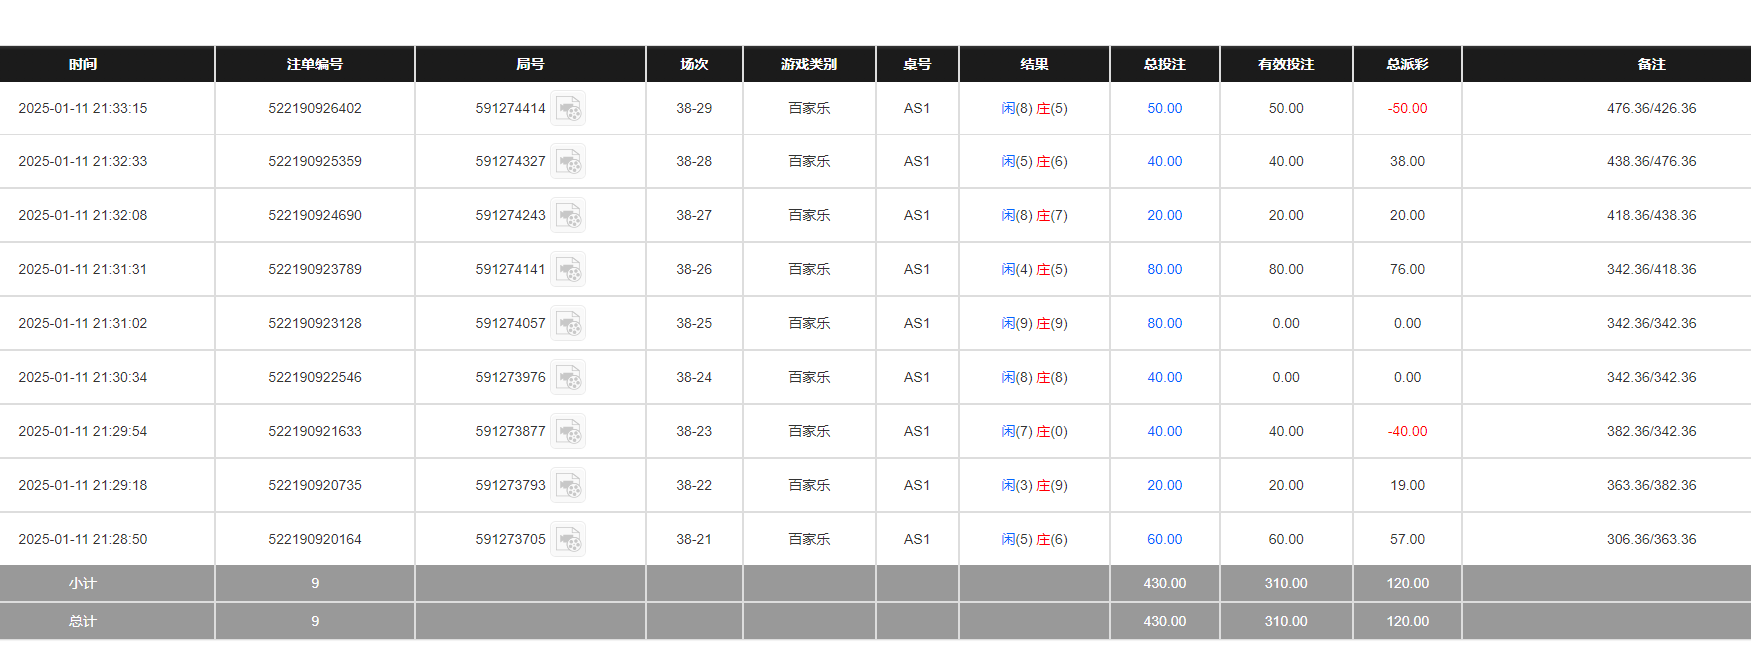
Task: Open blue 80.00 bet link for session 38-26
Action: [1164, 269]
